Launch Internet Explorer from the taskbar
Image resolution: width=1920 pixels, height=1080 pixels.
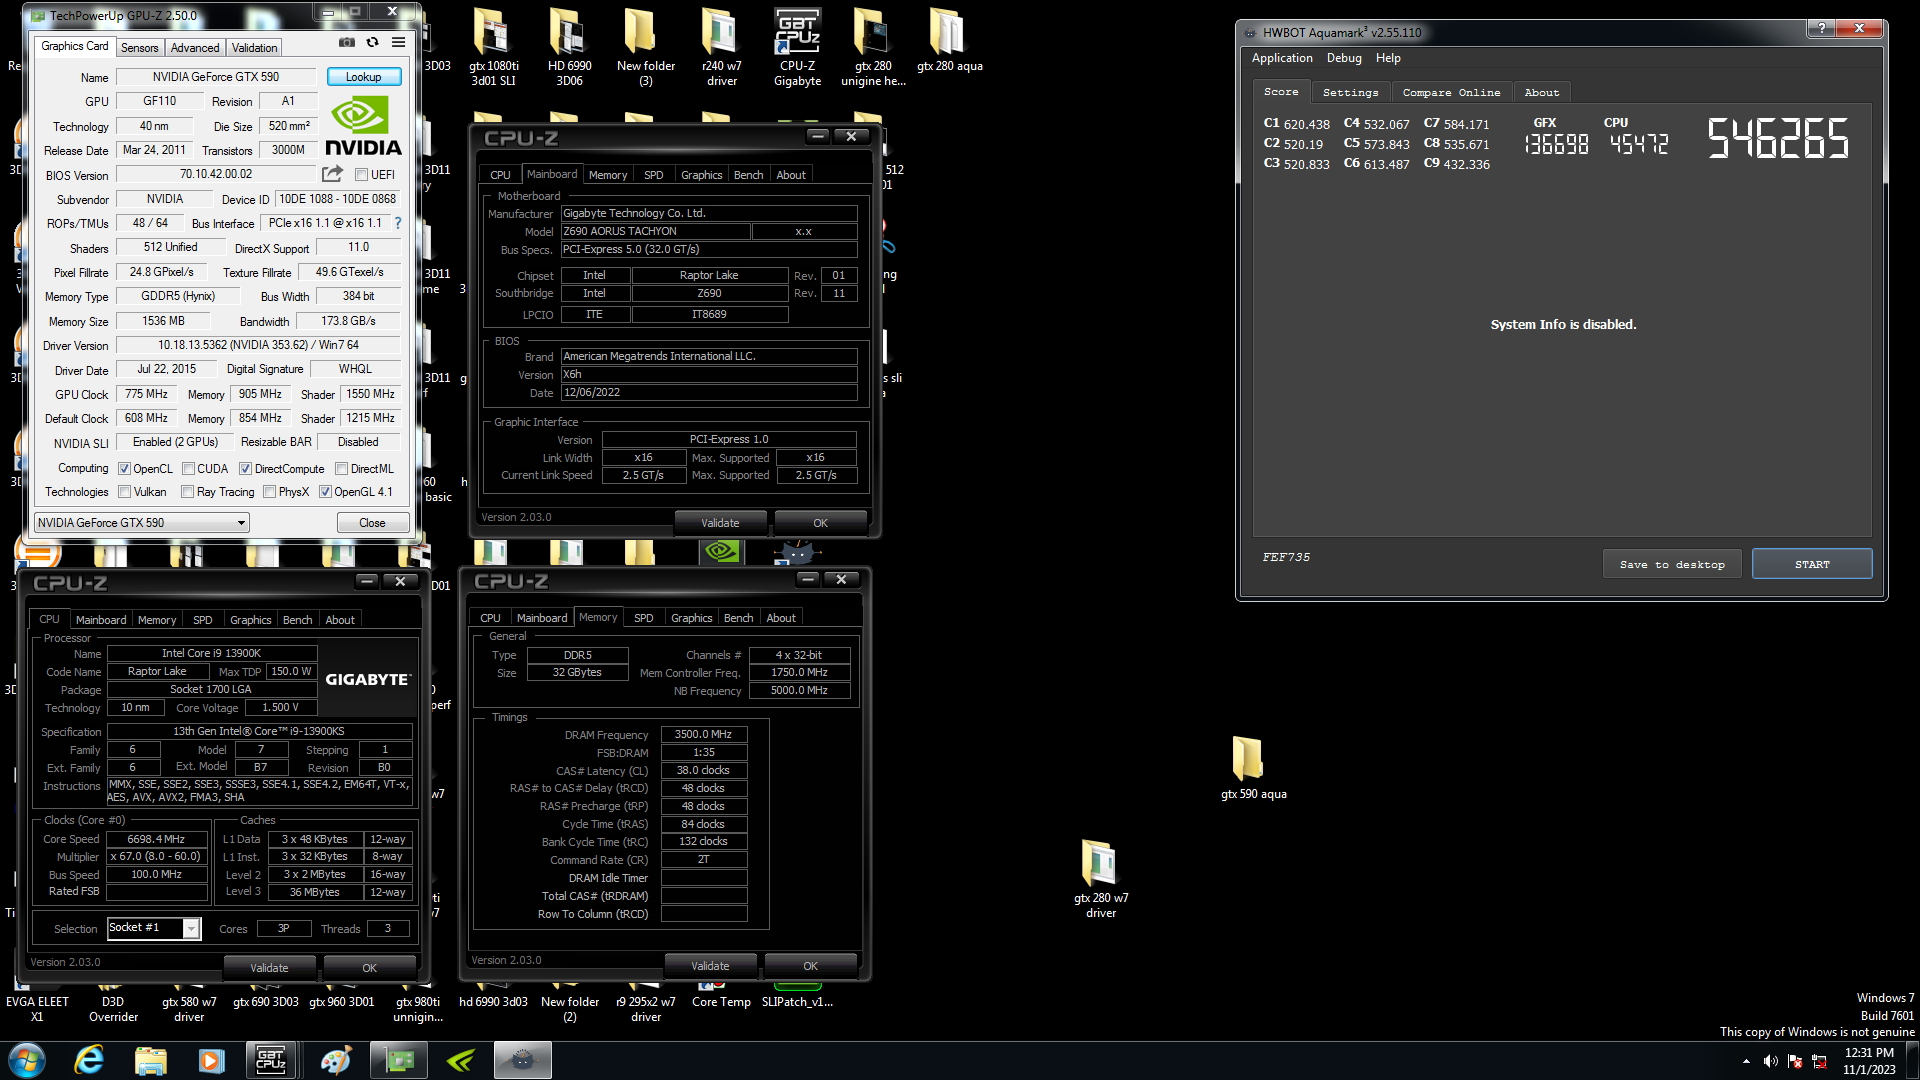pyautogui.click(x=89, y=1060)
